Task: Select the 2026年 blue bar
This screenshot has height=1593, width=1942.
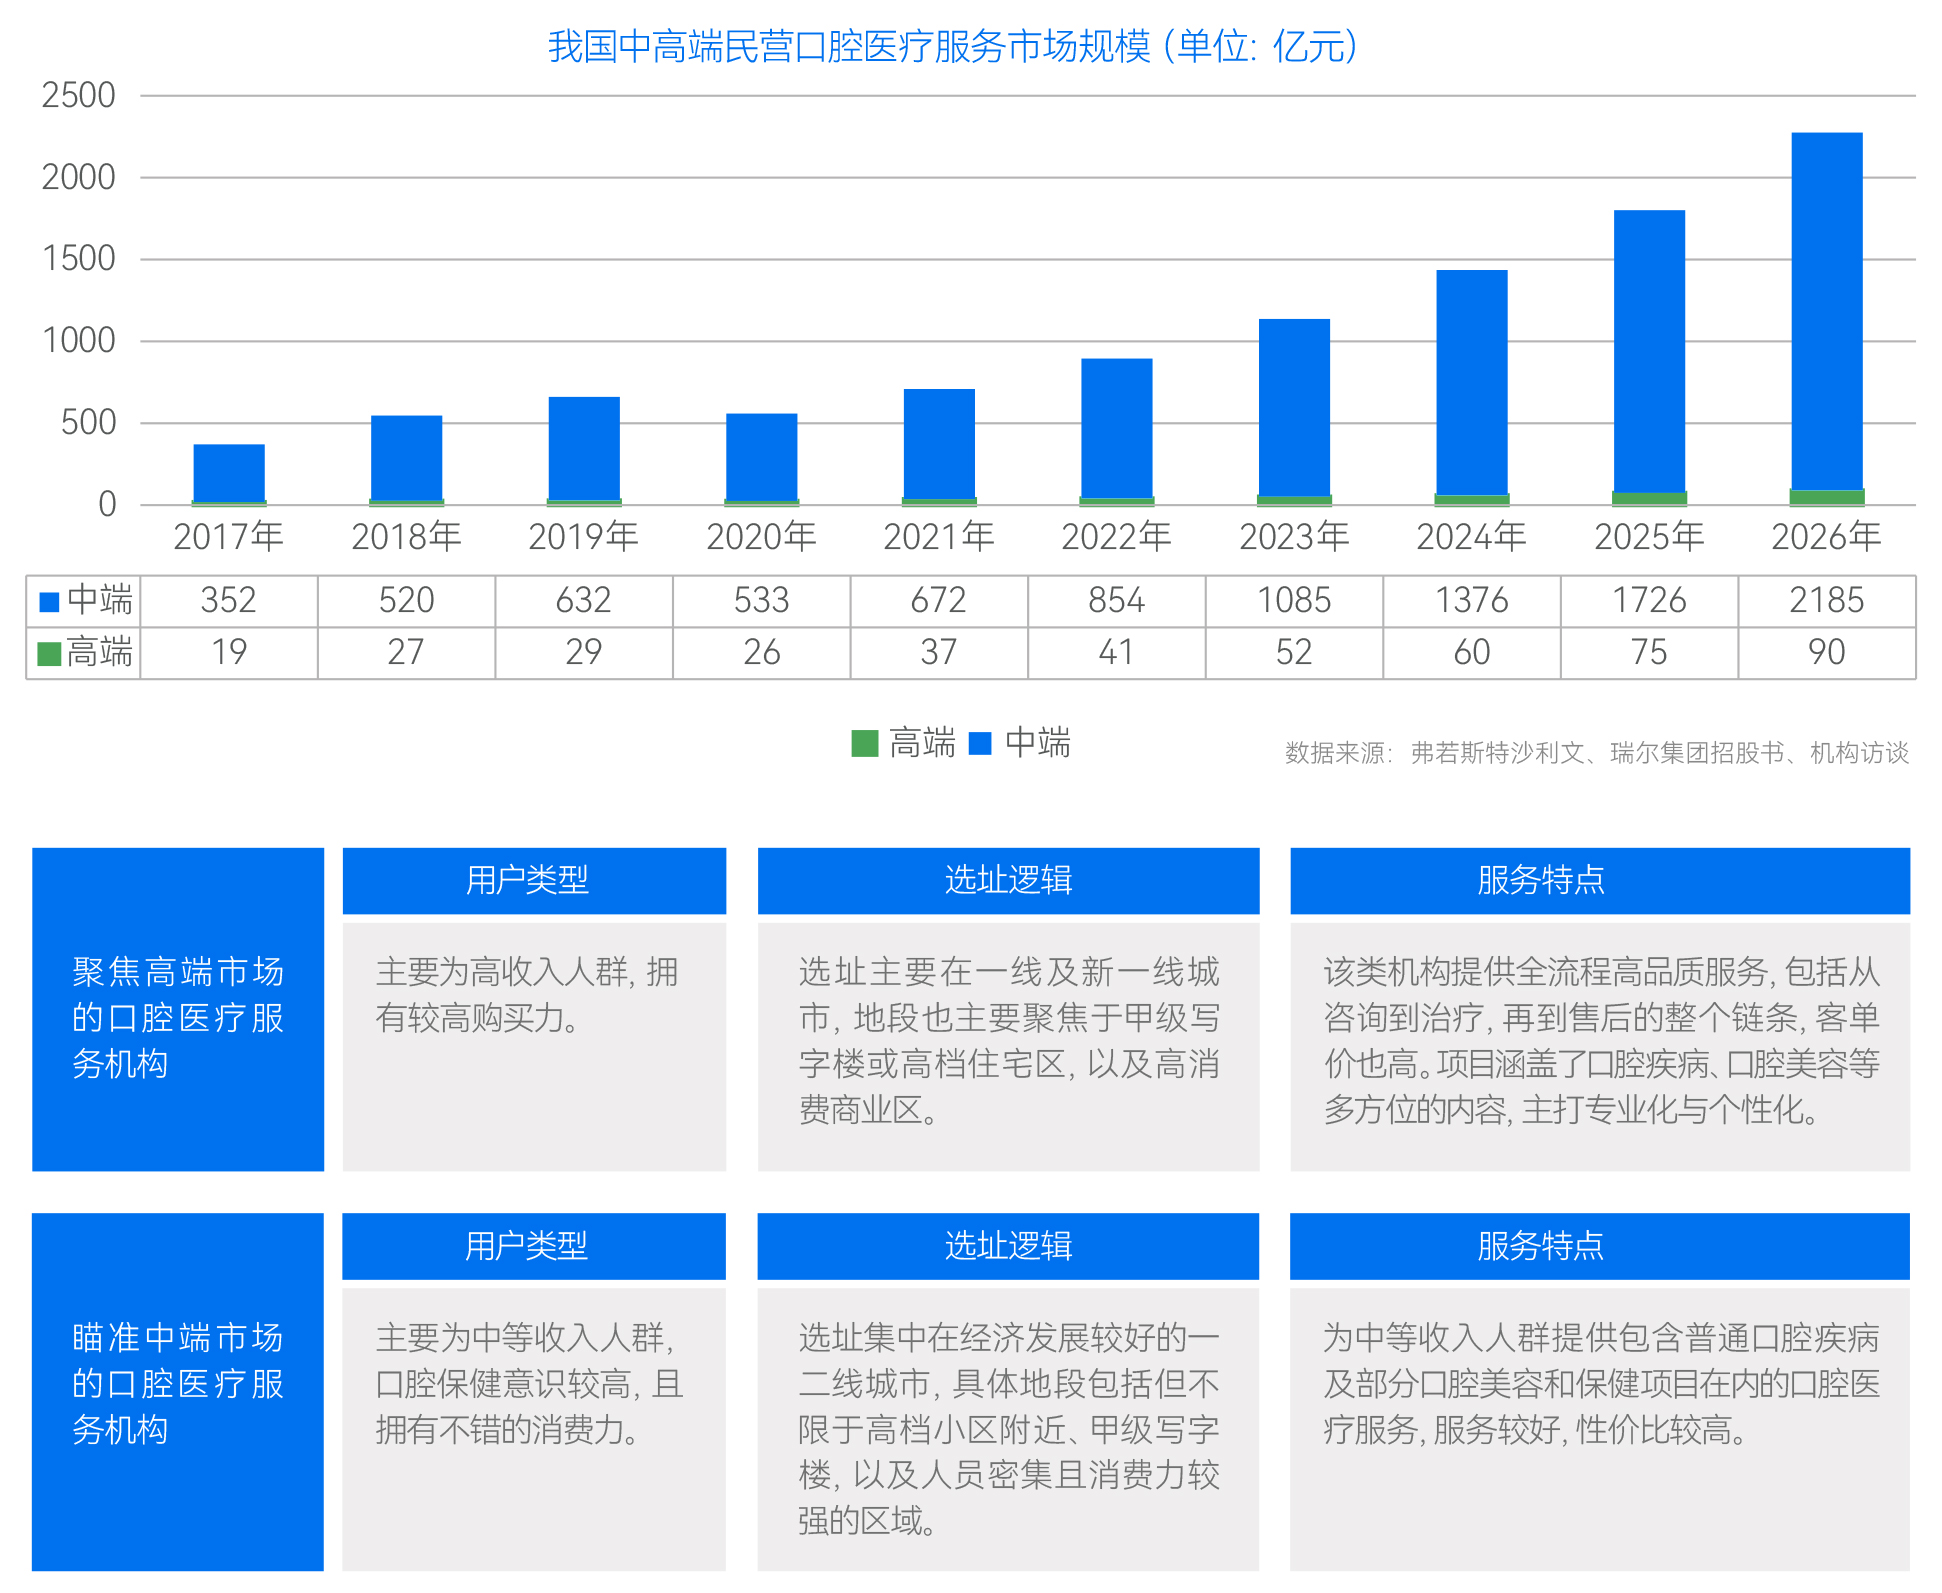Action: pos(1826,310)
